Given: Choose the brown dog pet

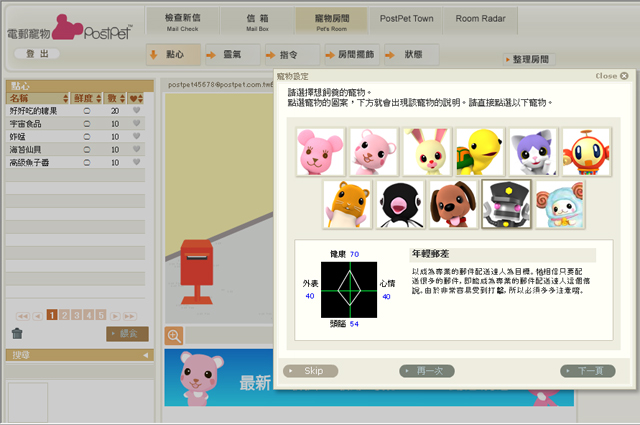Looking at the screenshot, I should coord(453,204).
